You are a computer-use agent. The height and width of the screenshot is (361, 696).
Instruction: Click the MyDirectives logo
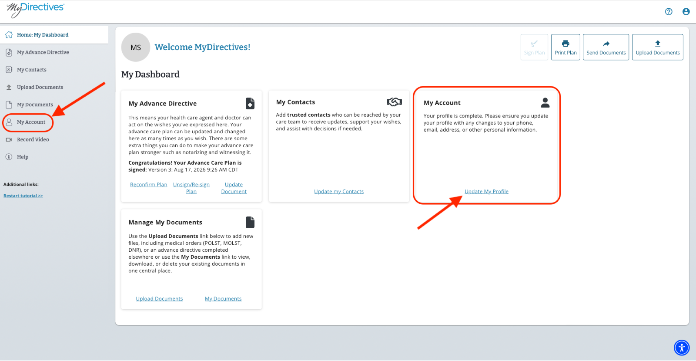tap(36, 9)
